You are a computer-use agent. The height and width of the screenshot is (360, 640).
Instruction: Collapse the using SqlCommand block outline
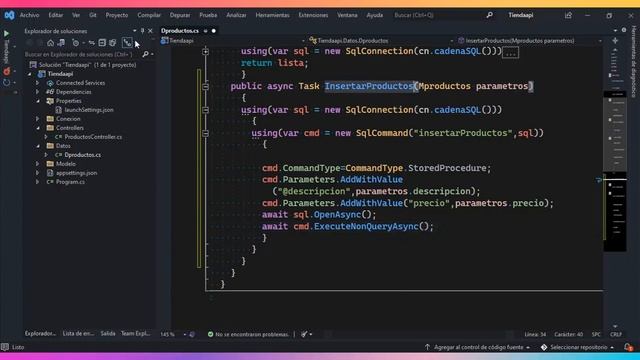coord(206,133)
